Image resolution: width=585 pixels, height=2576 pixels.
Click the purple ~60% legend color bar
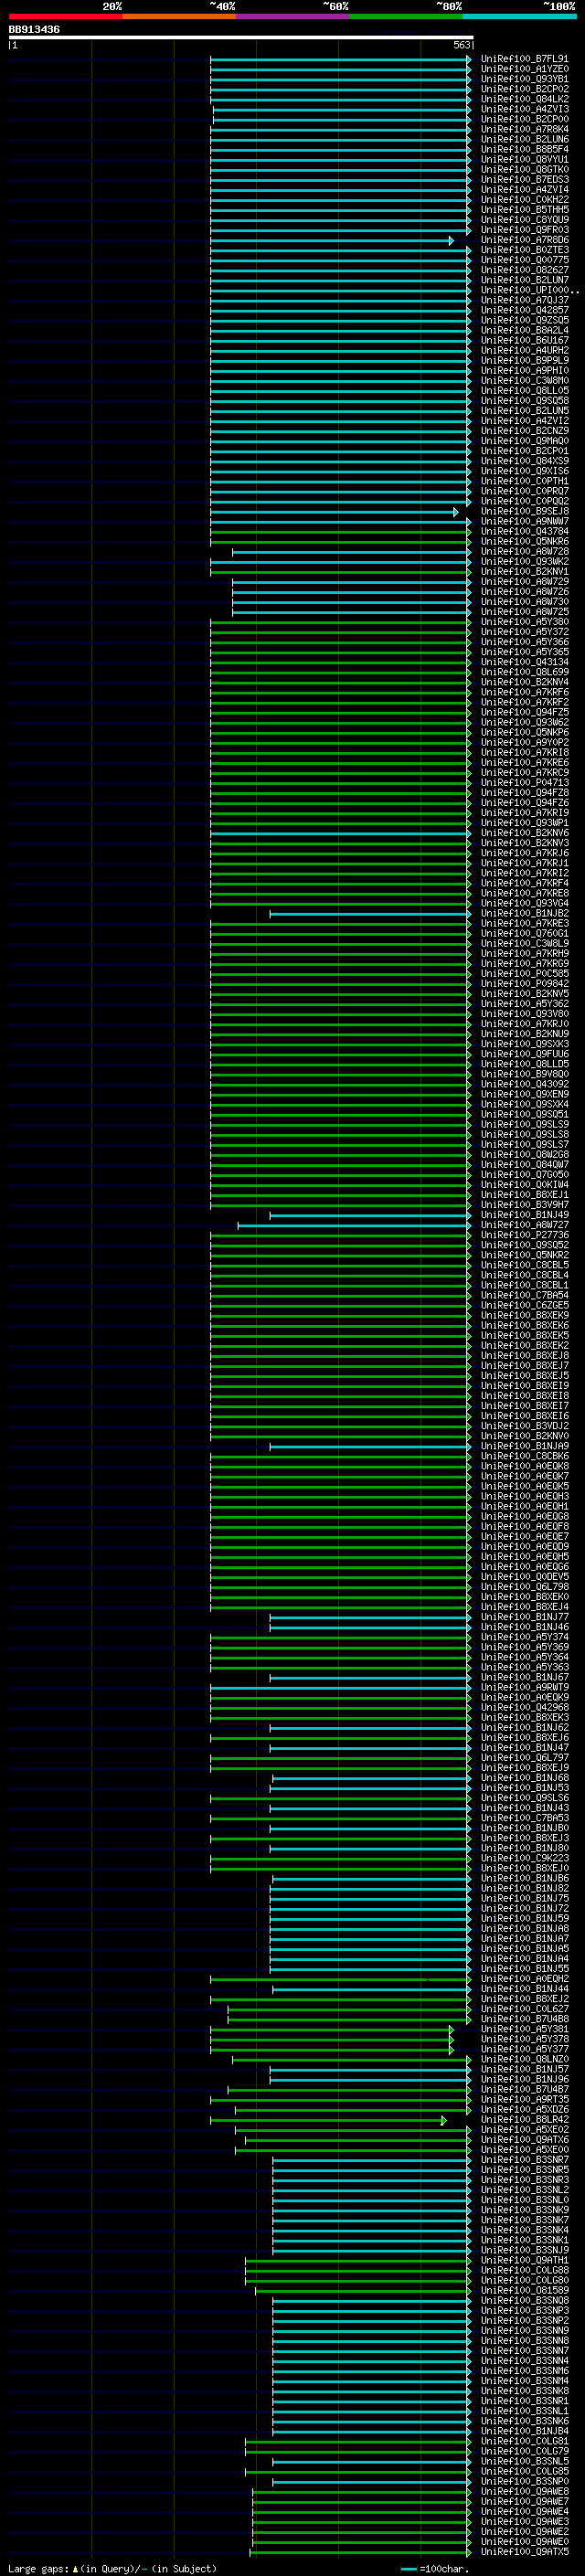[x=292, y=17]
